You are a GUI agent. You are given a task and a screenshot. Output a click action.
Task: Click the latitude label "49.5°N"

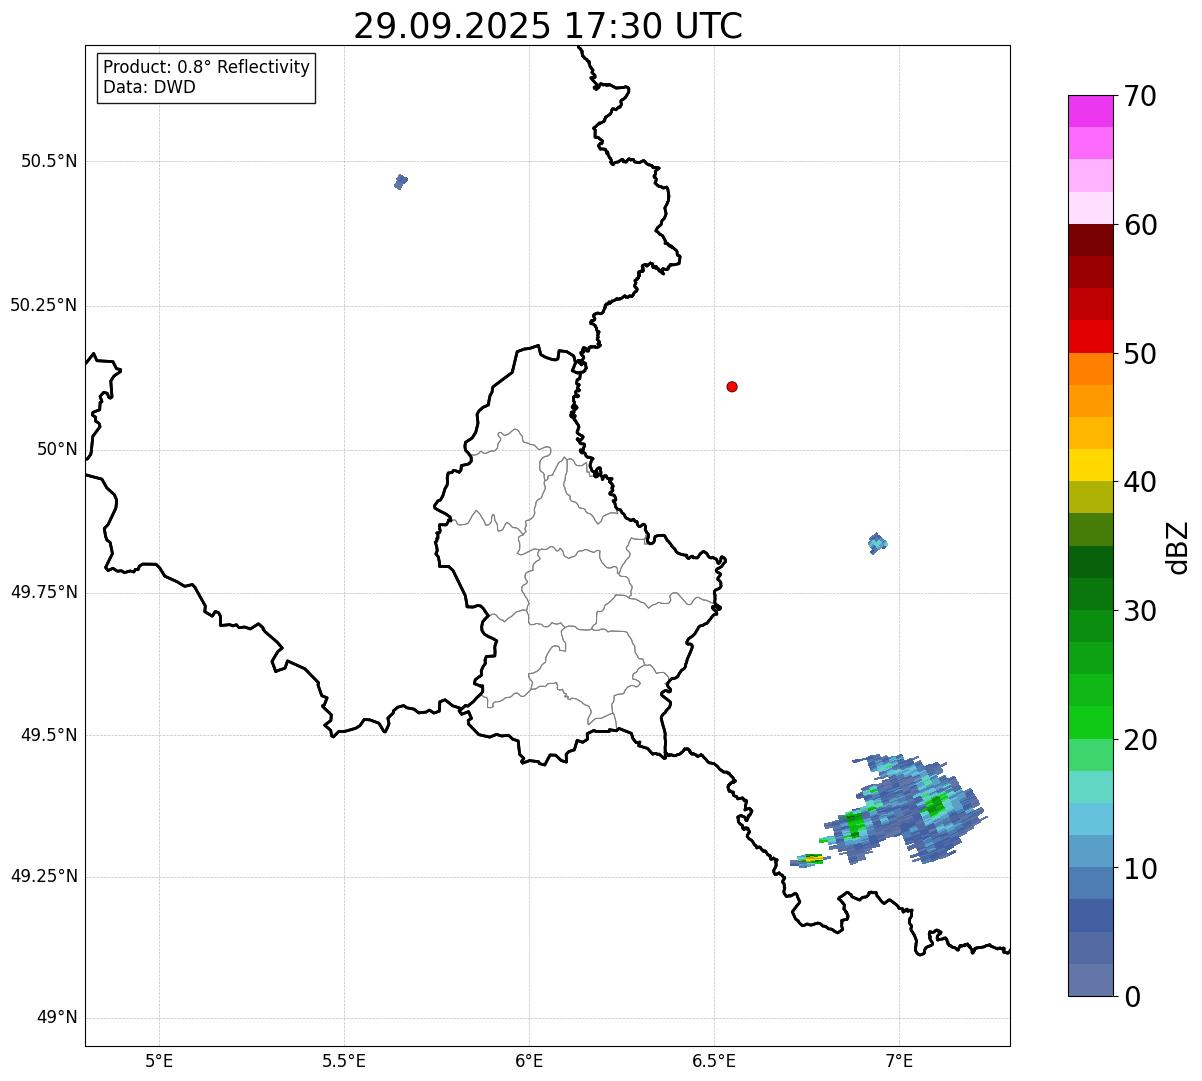click(49, 735)
